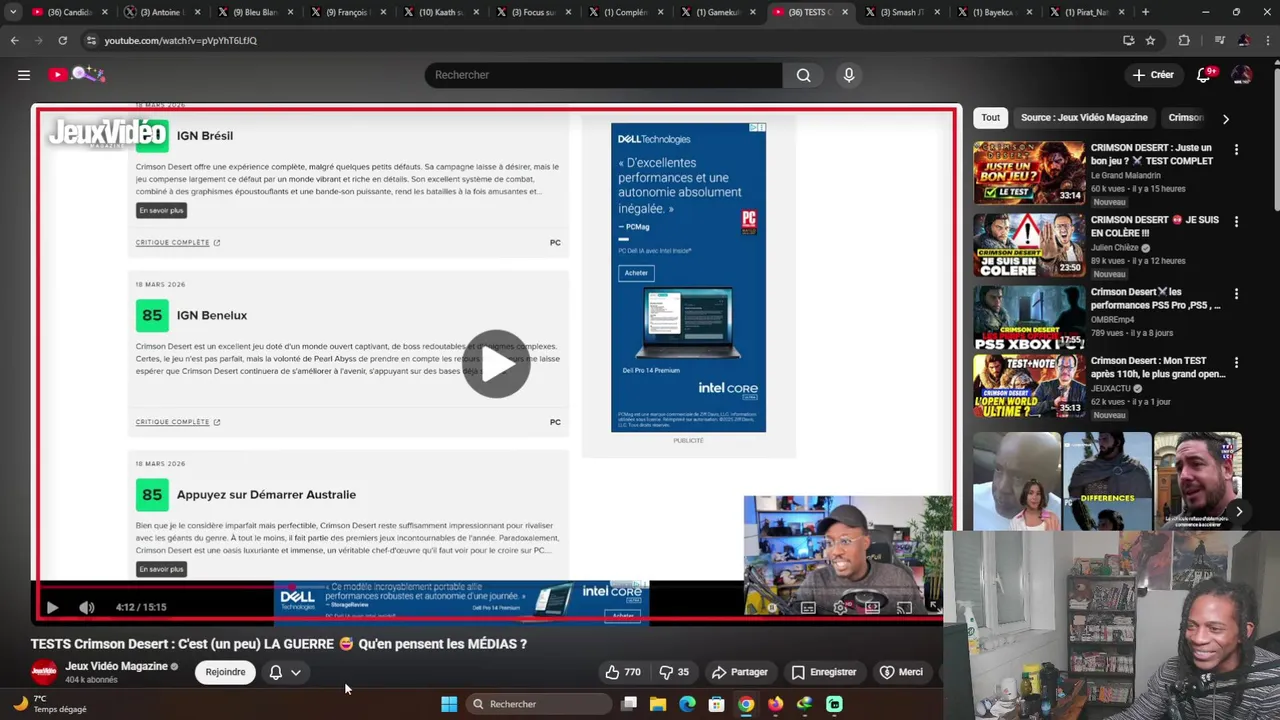Select the Source : Jeux Vidéo Magazine chip
This screenshot has width=1280, height=720.
point(1083,118)
